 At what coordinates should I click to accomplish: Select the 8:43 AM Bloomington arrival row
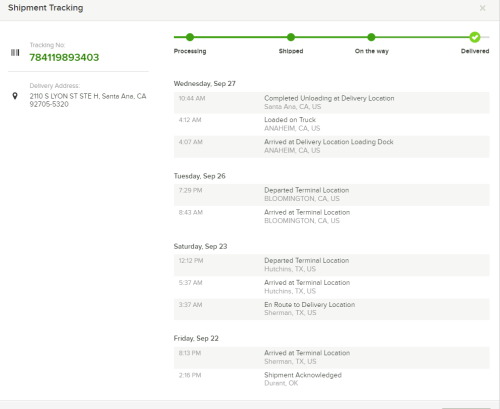[331, 217]
